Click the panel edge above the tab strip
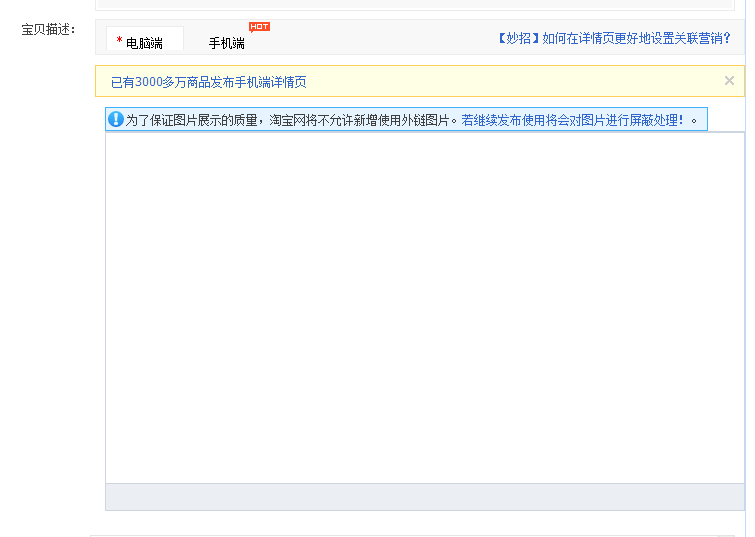This screenshot has width=755, height=537. click(x=420, y=8)
